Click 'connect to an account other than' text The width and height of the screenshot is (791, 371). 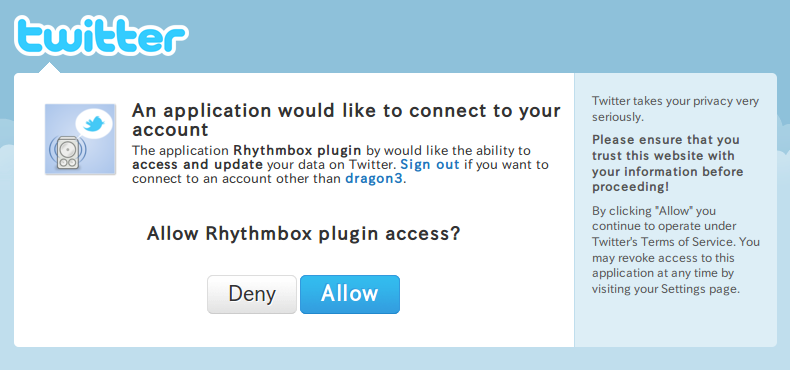[237, 179]
